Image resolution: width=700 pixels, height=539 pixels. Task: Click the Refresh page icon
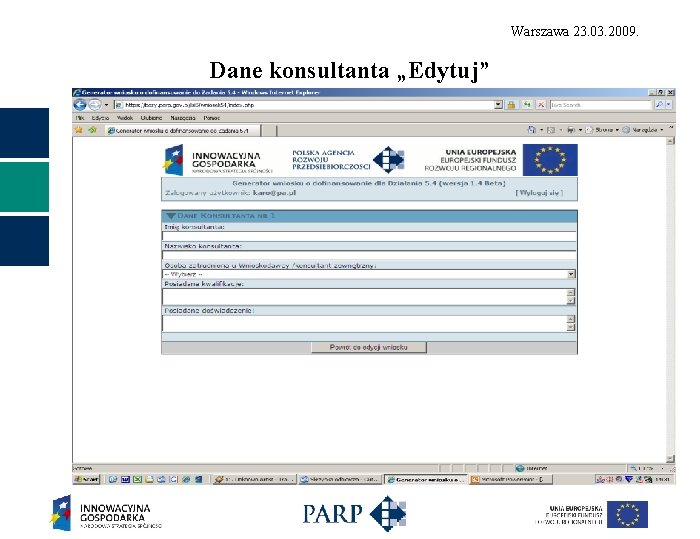pos(527,104)
